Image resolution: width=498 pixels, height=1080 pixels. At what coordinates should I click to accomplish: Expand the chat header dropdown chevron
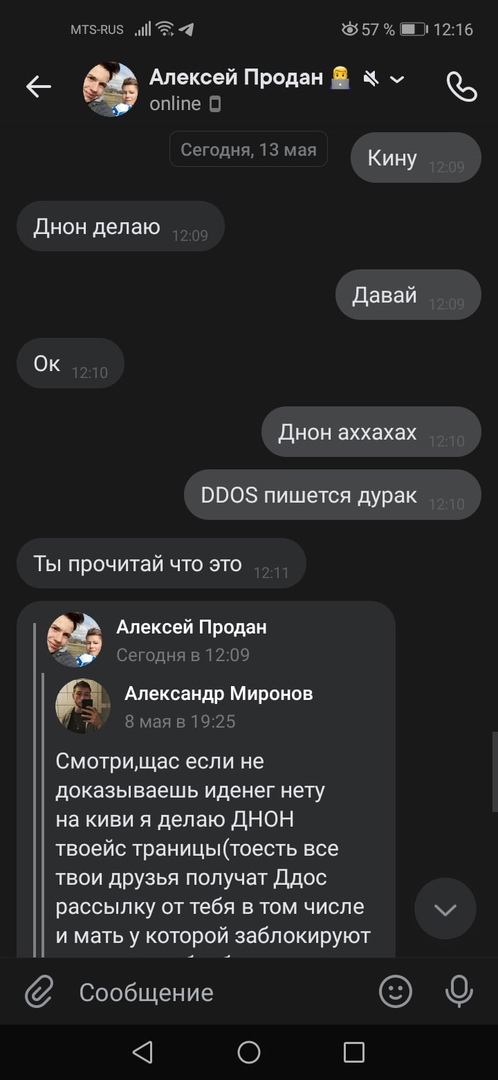(397, 79)
